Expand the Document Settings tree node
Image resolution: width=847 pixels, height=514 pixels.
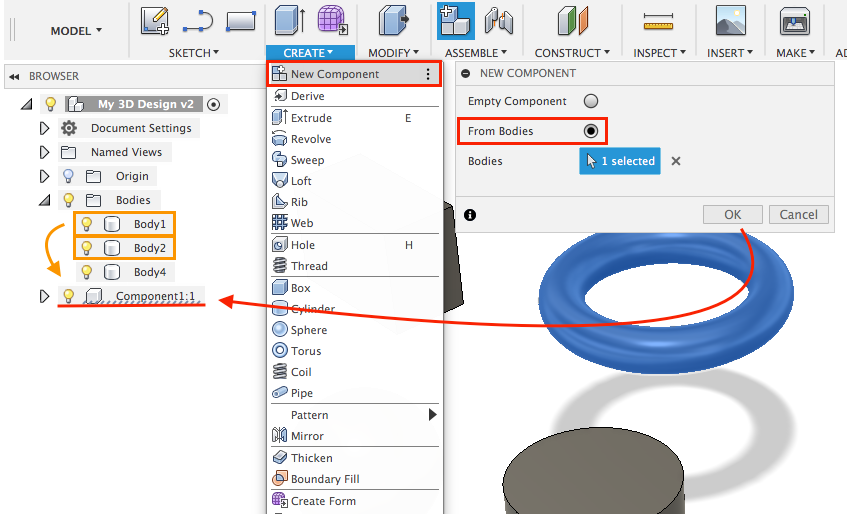[44, 128]
